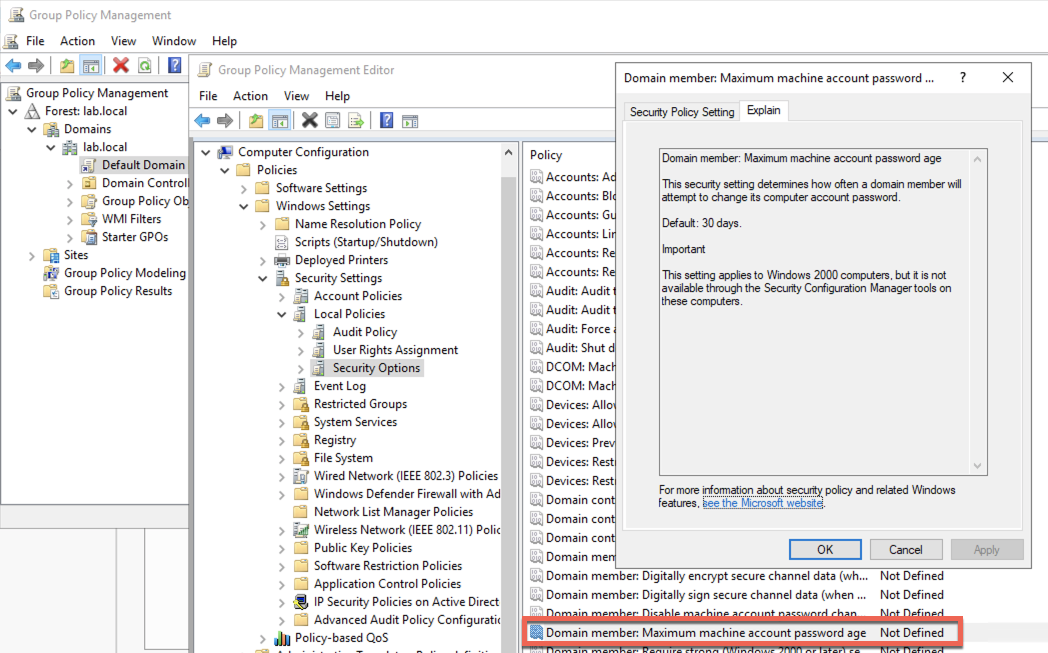Select Default Domain policy tree item

(134, 165)
